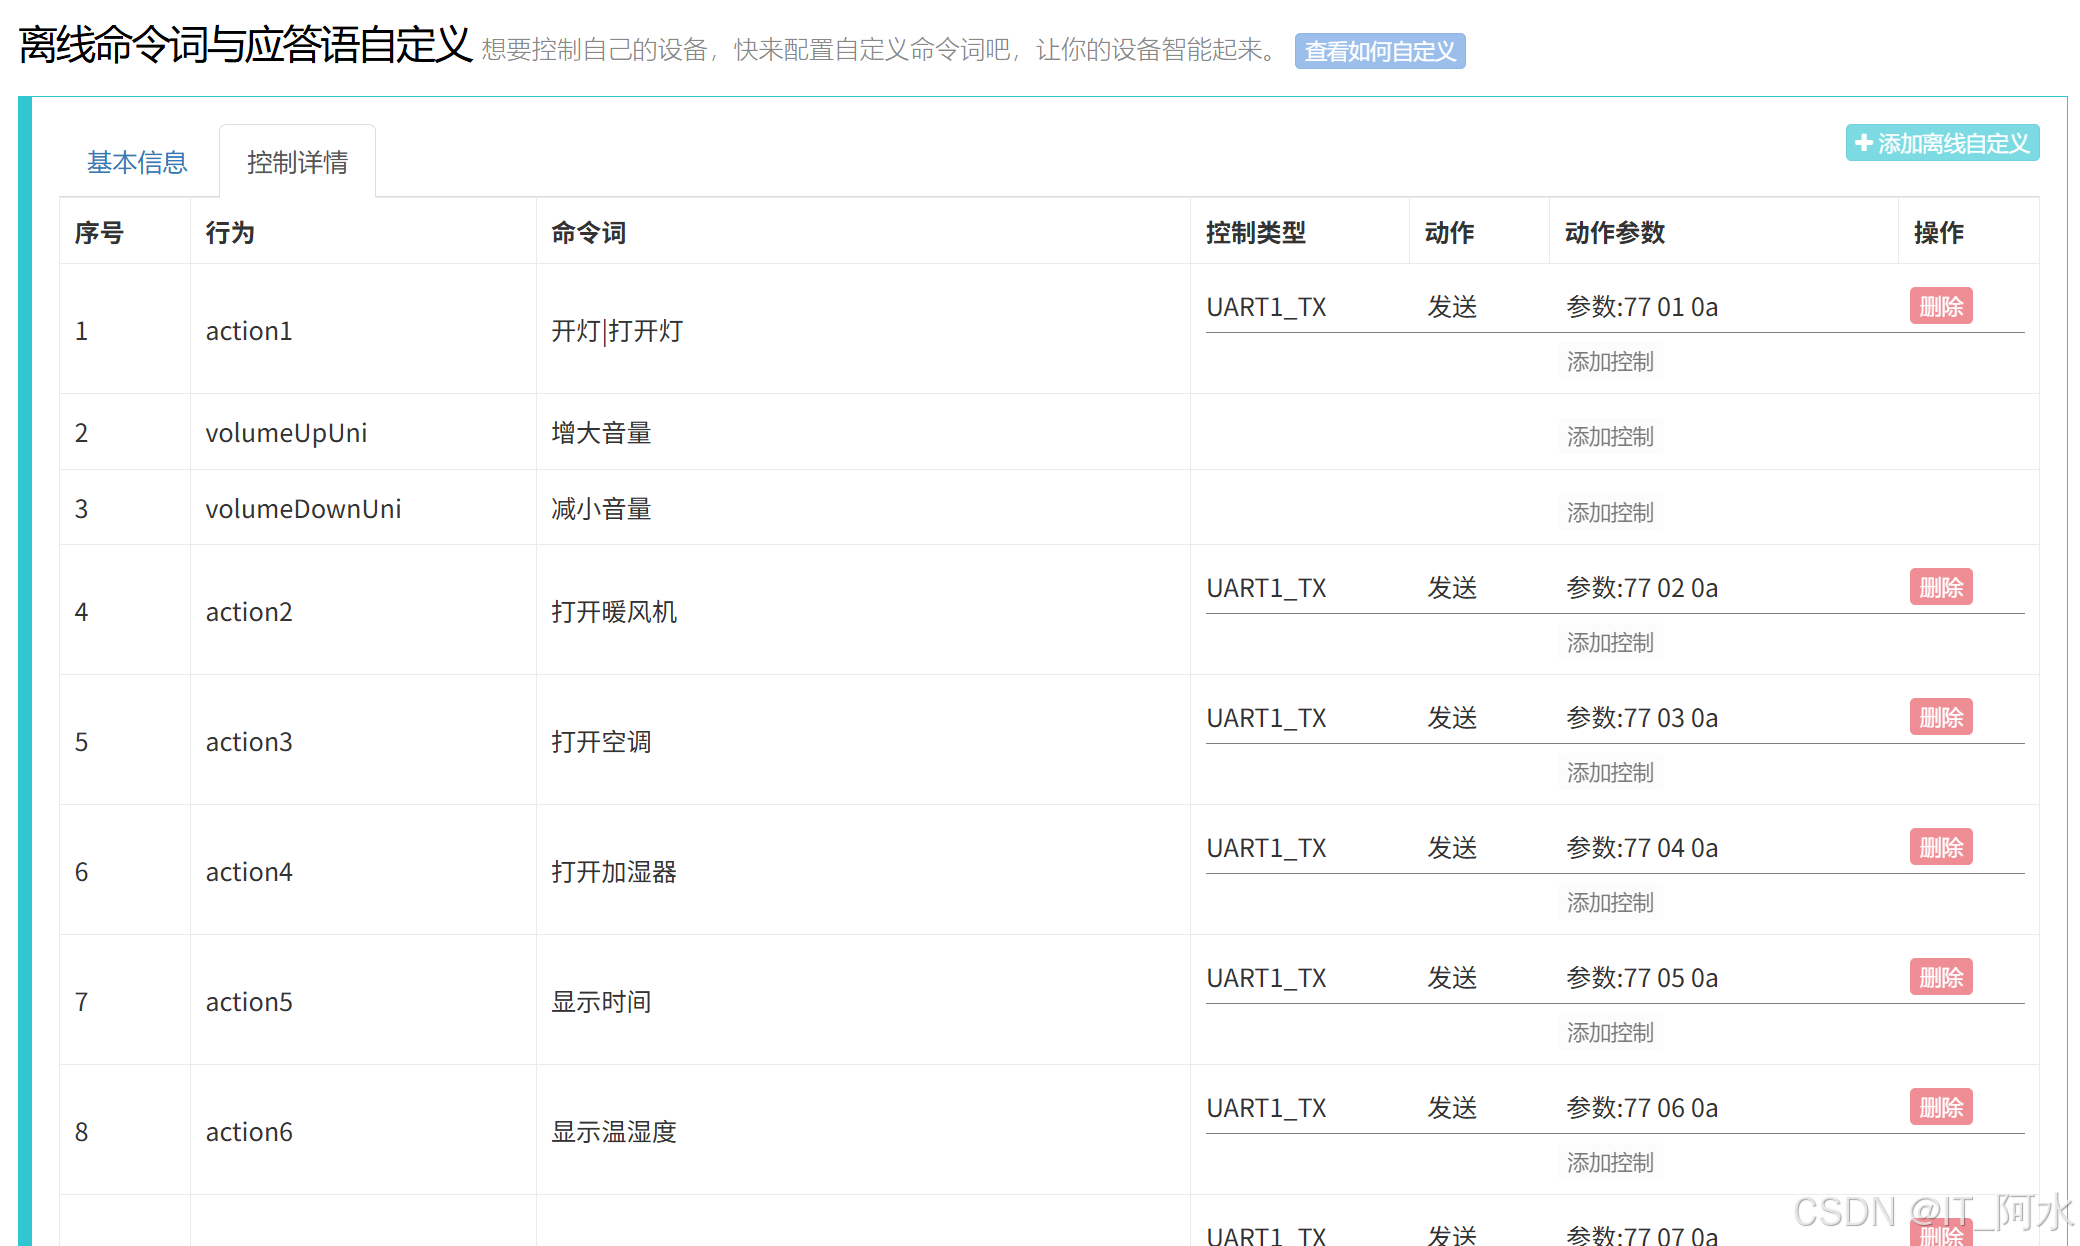
Task: Switch to the 基本信息 tab
Action: [137, 162]
